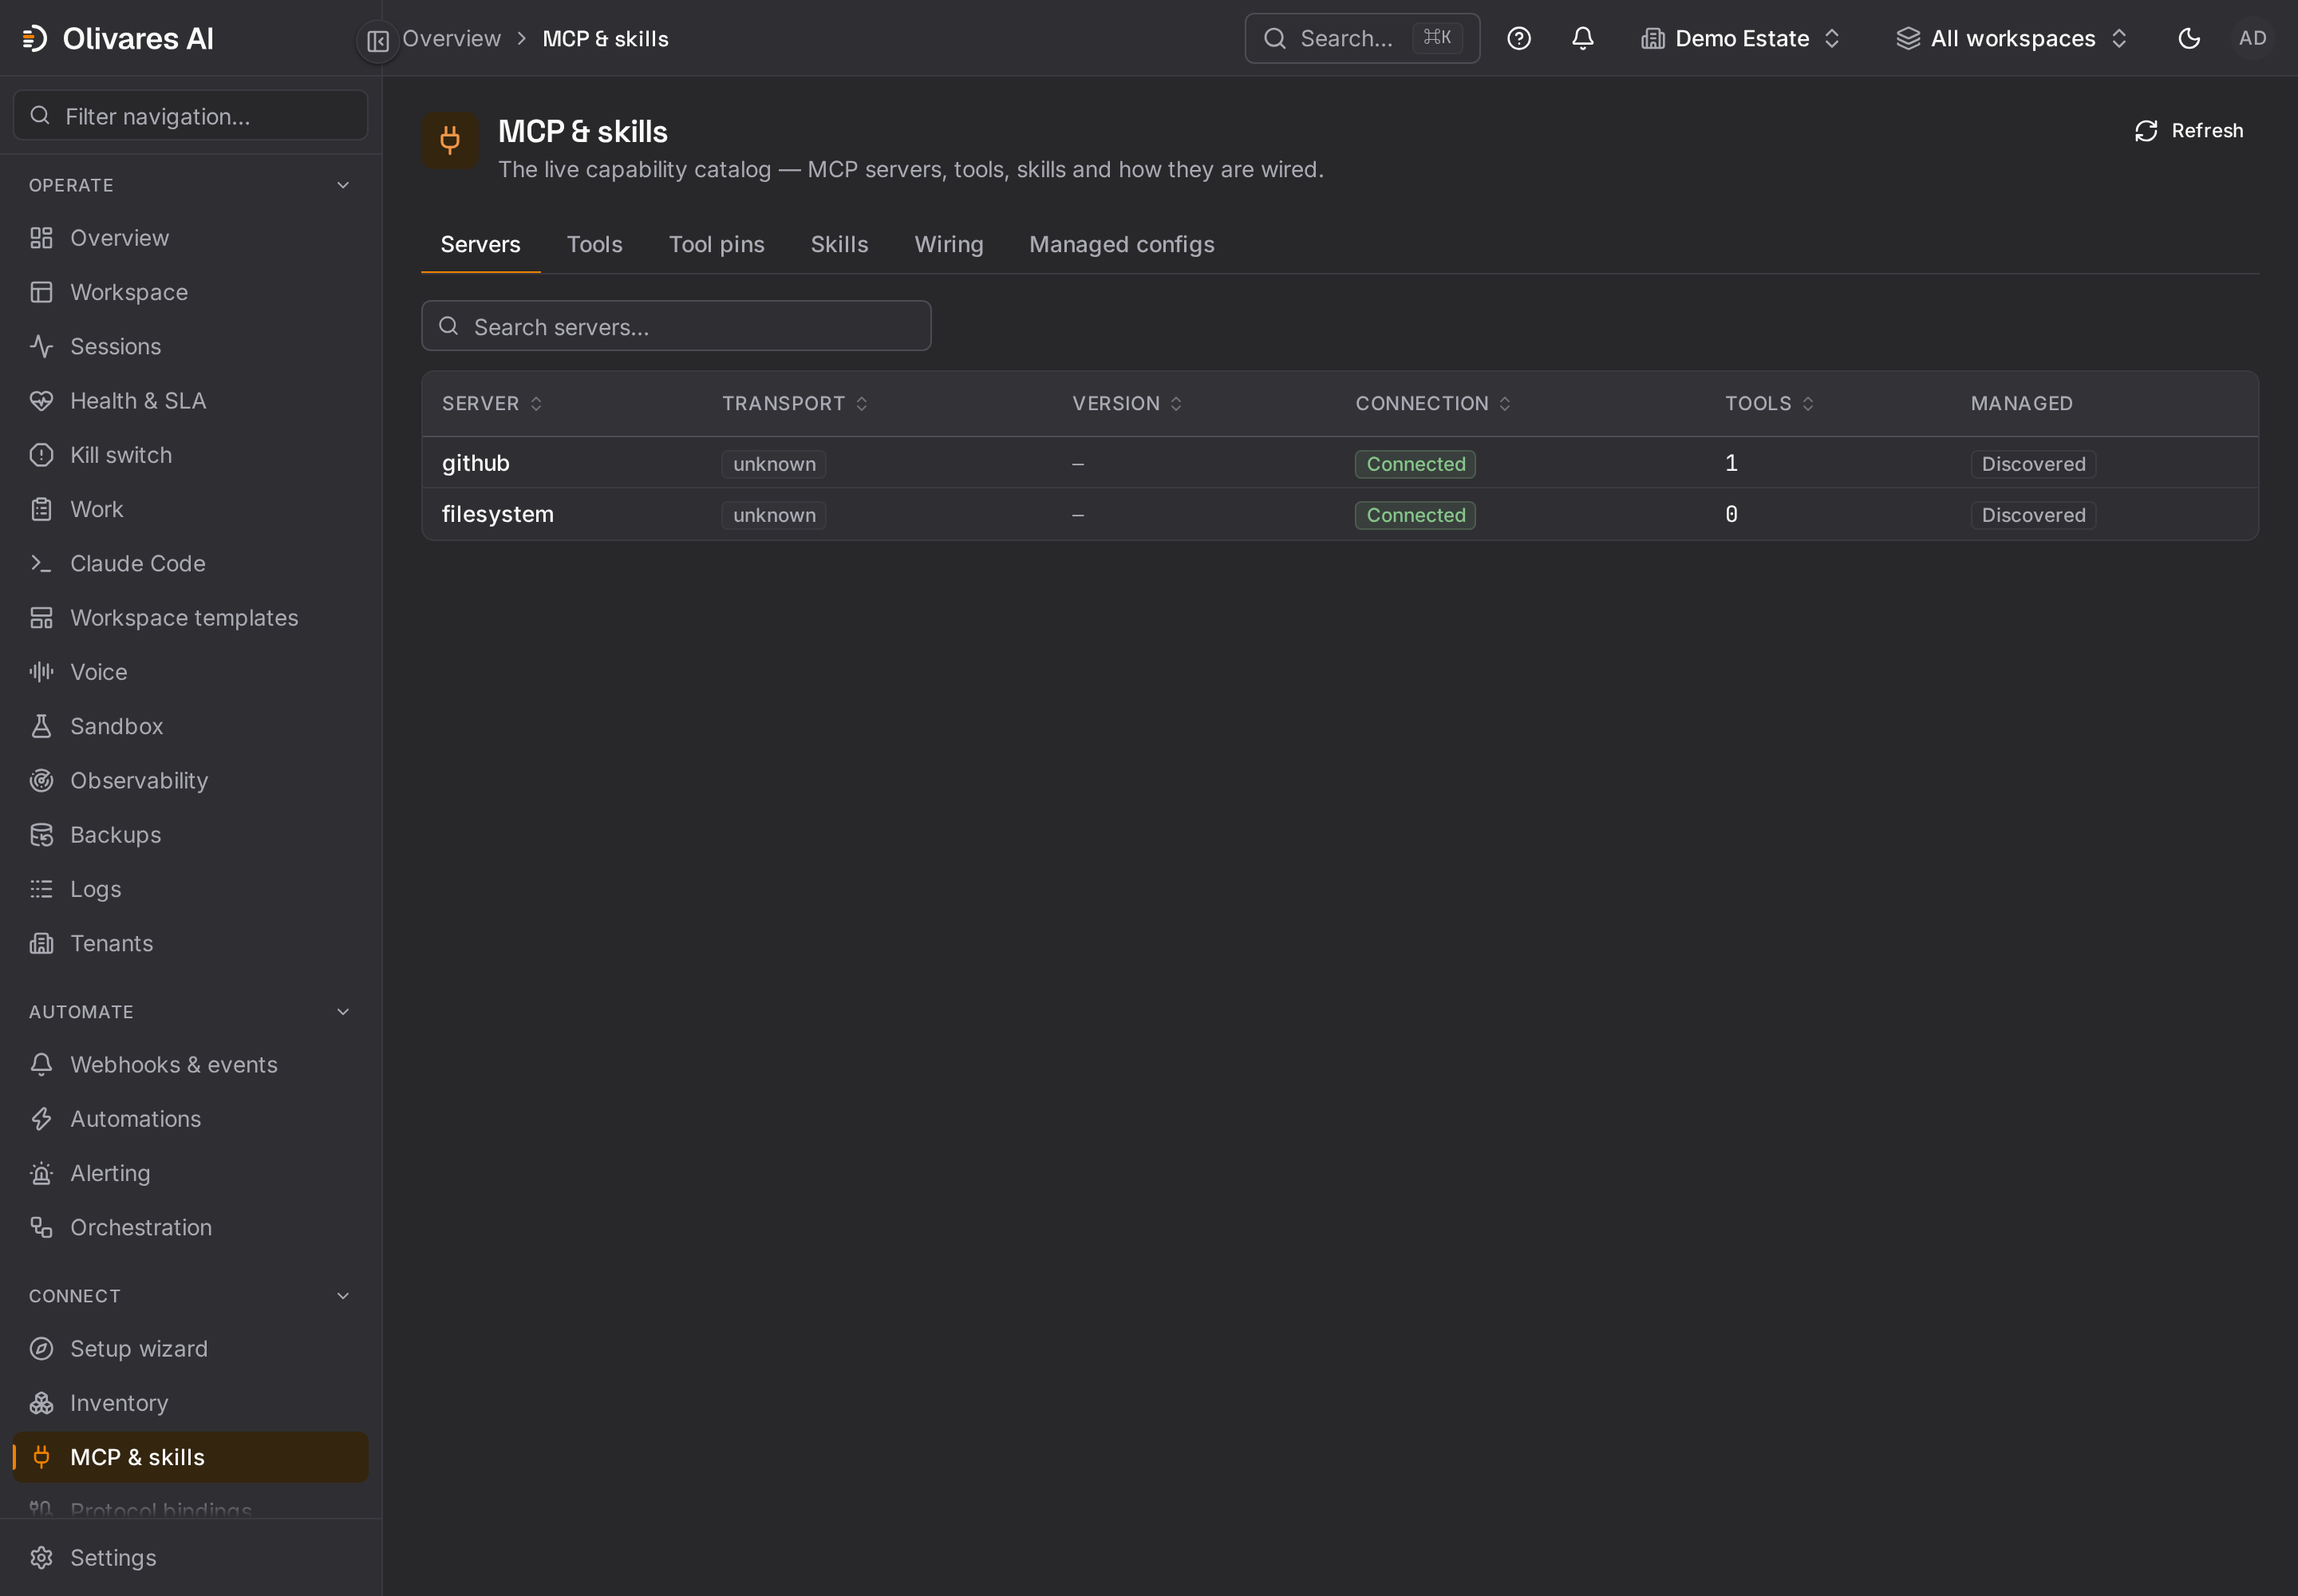Screen dimensions: 2298x1596
Task: Sort by CONNECTION column
Action: tap(1433, 403)
